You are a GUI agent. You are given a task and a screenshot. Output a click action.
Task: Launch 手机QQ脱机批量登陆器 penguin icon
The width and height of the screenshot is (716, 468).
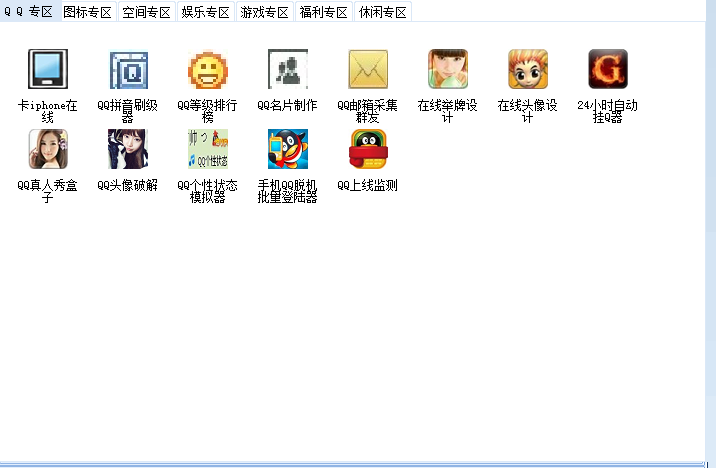[288, 149]
